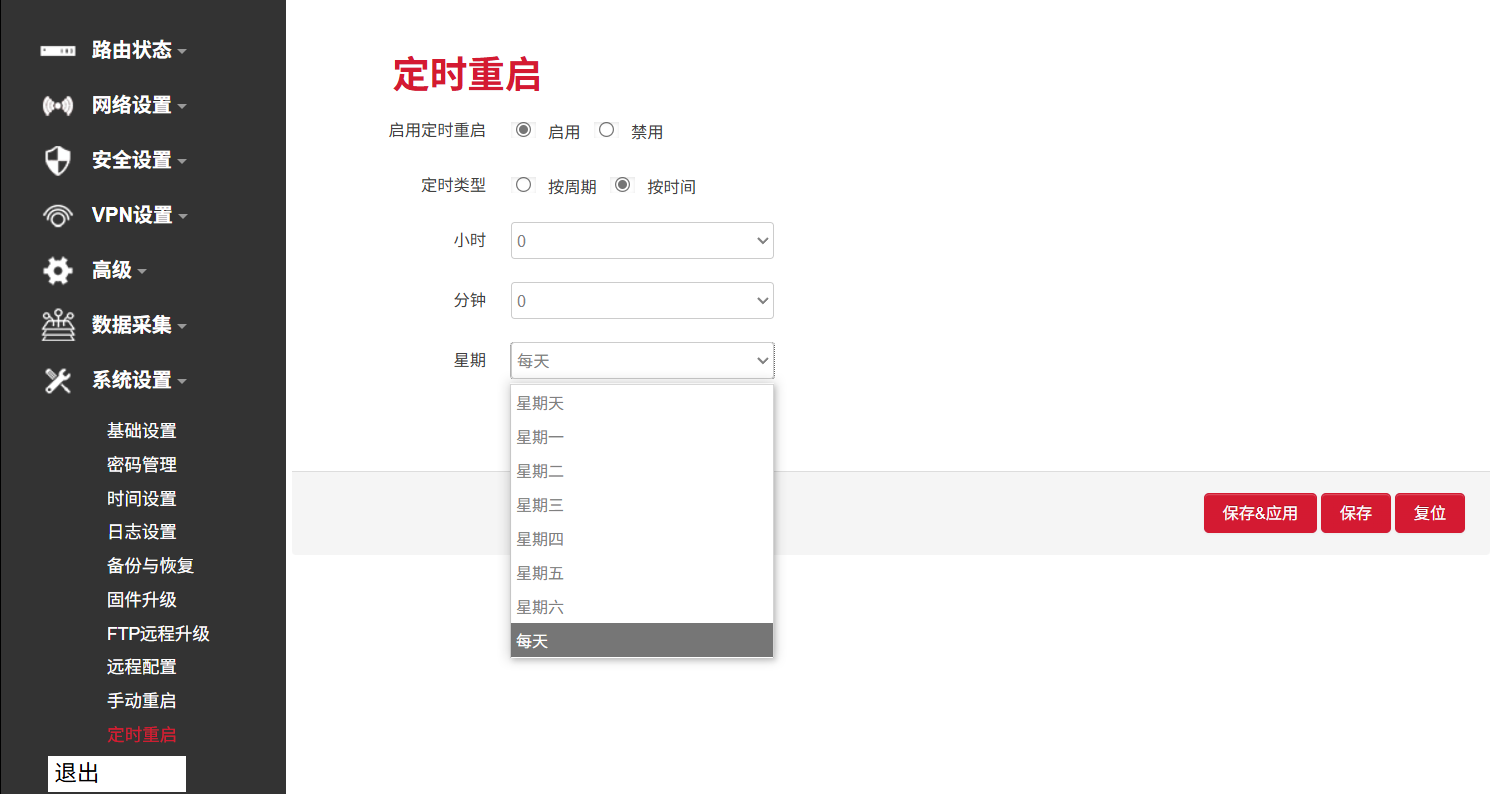Screen dimensions: 1491x794
Task: Select the signal icon for 网络设置
Action: click(55, 105)
